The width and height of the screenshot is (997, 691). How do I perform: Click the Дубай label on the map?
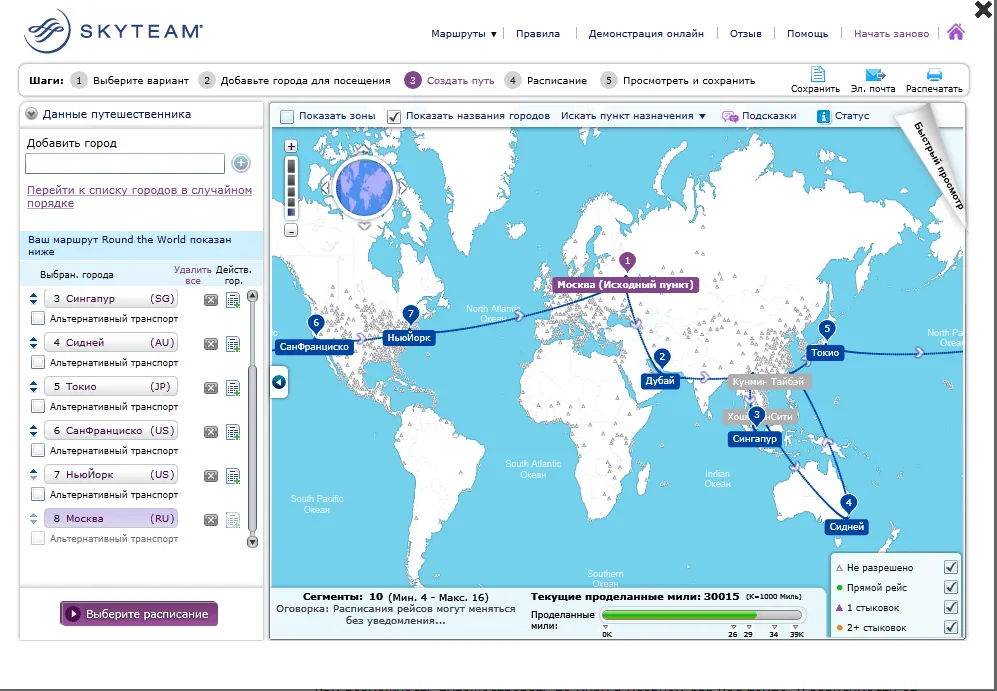(660, 380)
